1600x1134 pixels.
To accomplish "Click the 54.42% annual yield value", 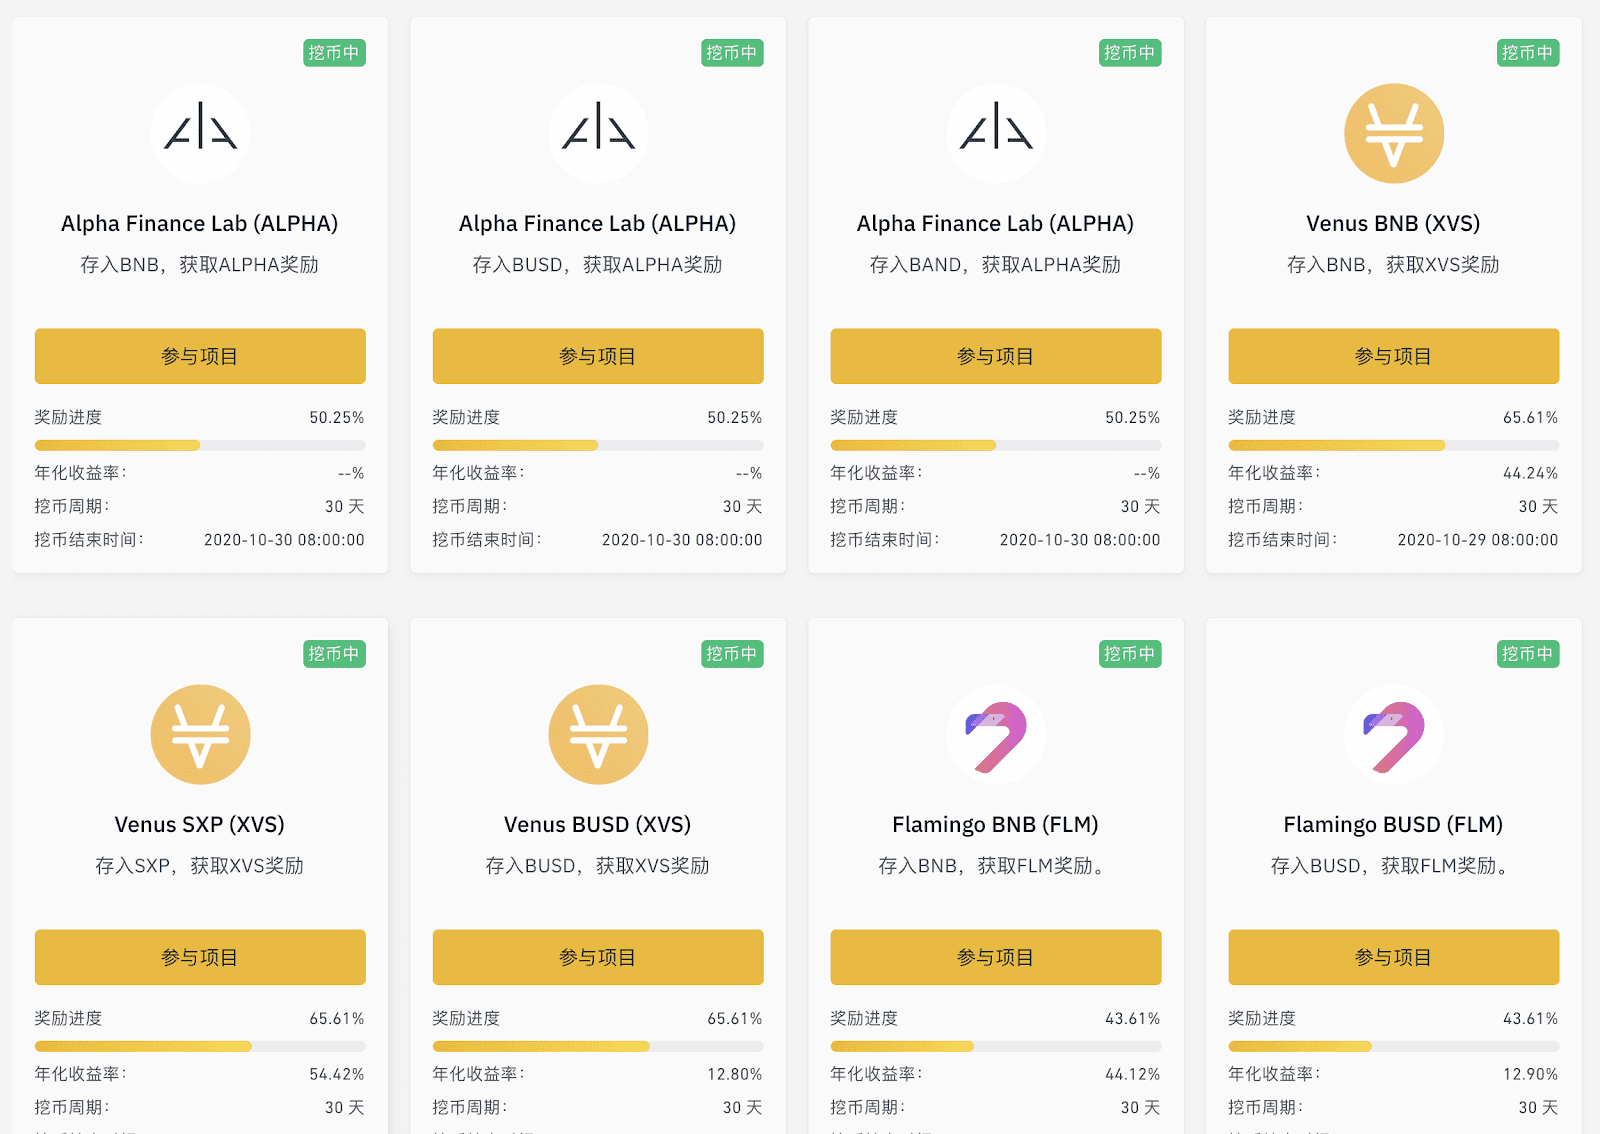I will point(337,1074).
